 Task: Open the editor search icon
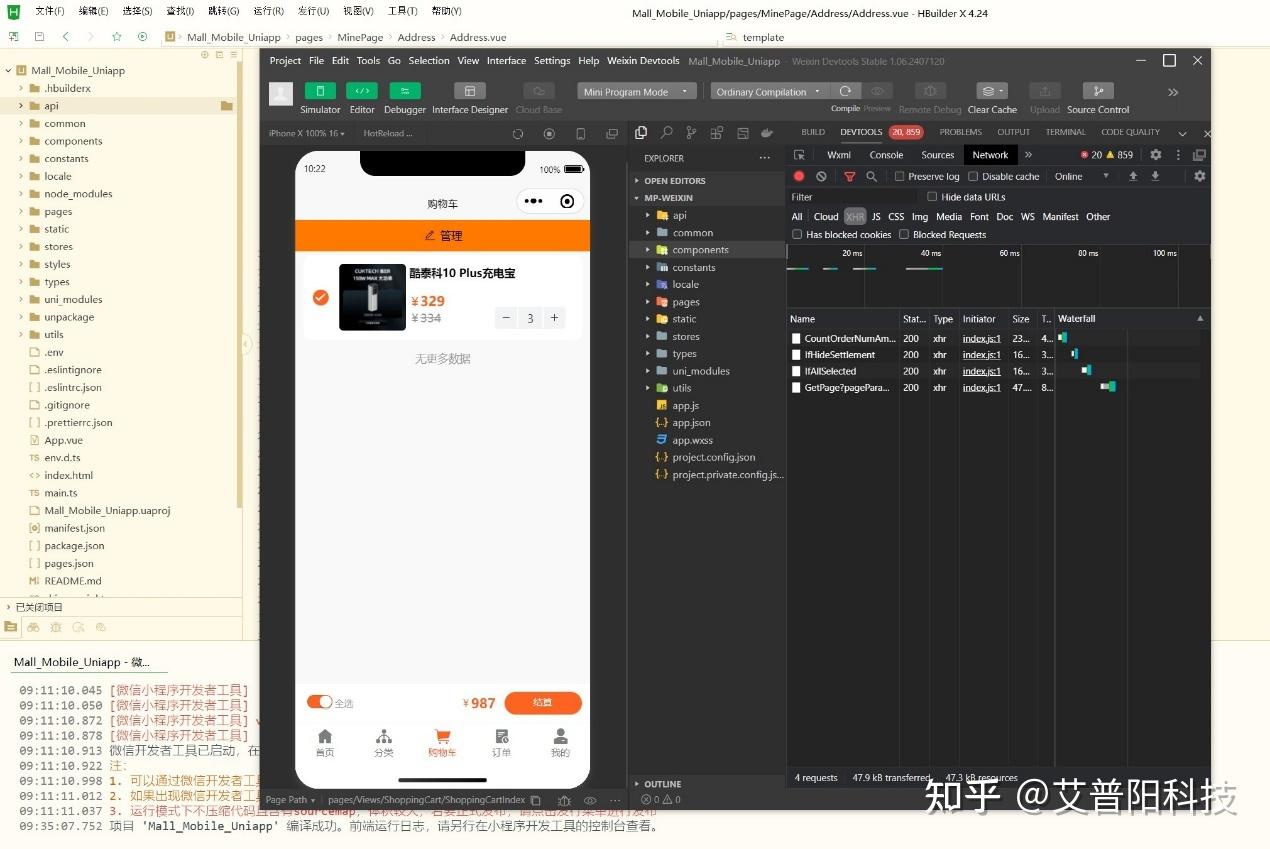pos(666,132)
